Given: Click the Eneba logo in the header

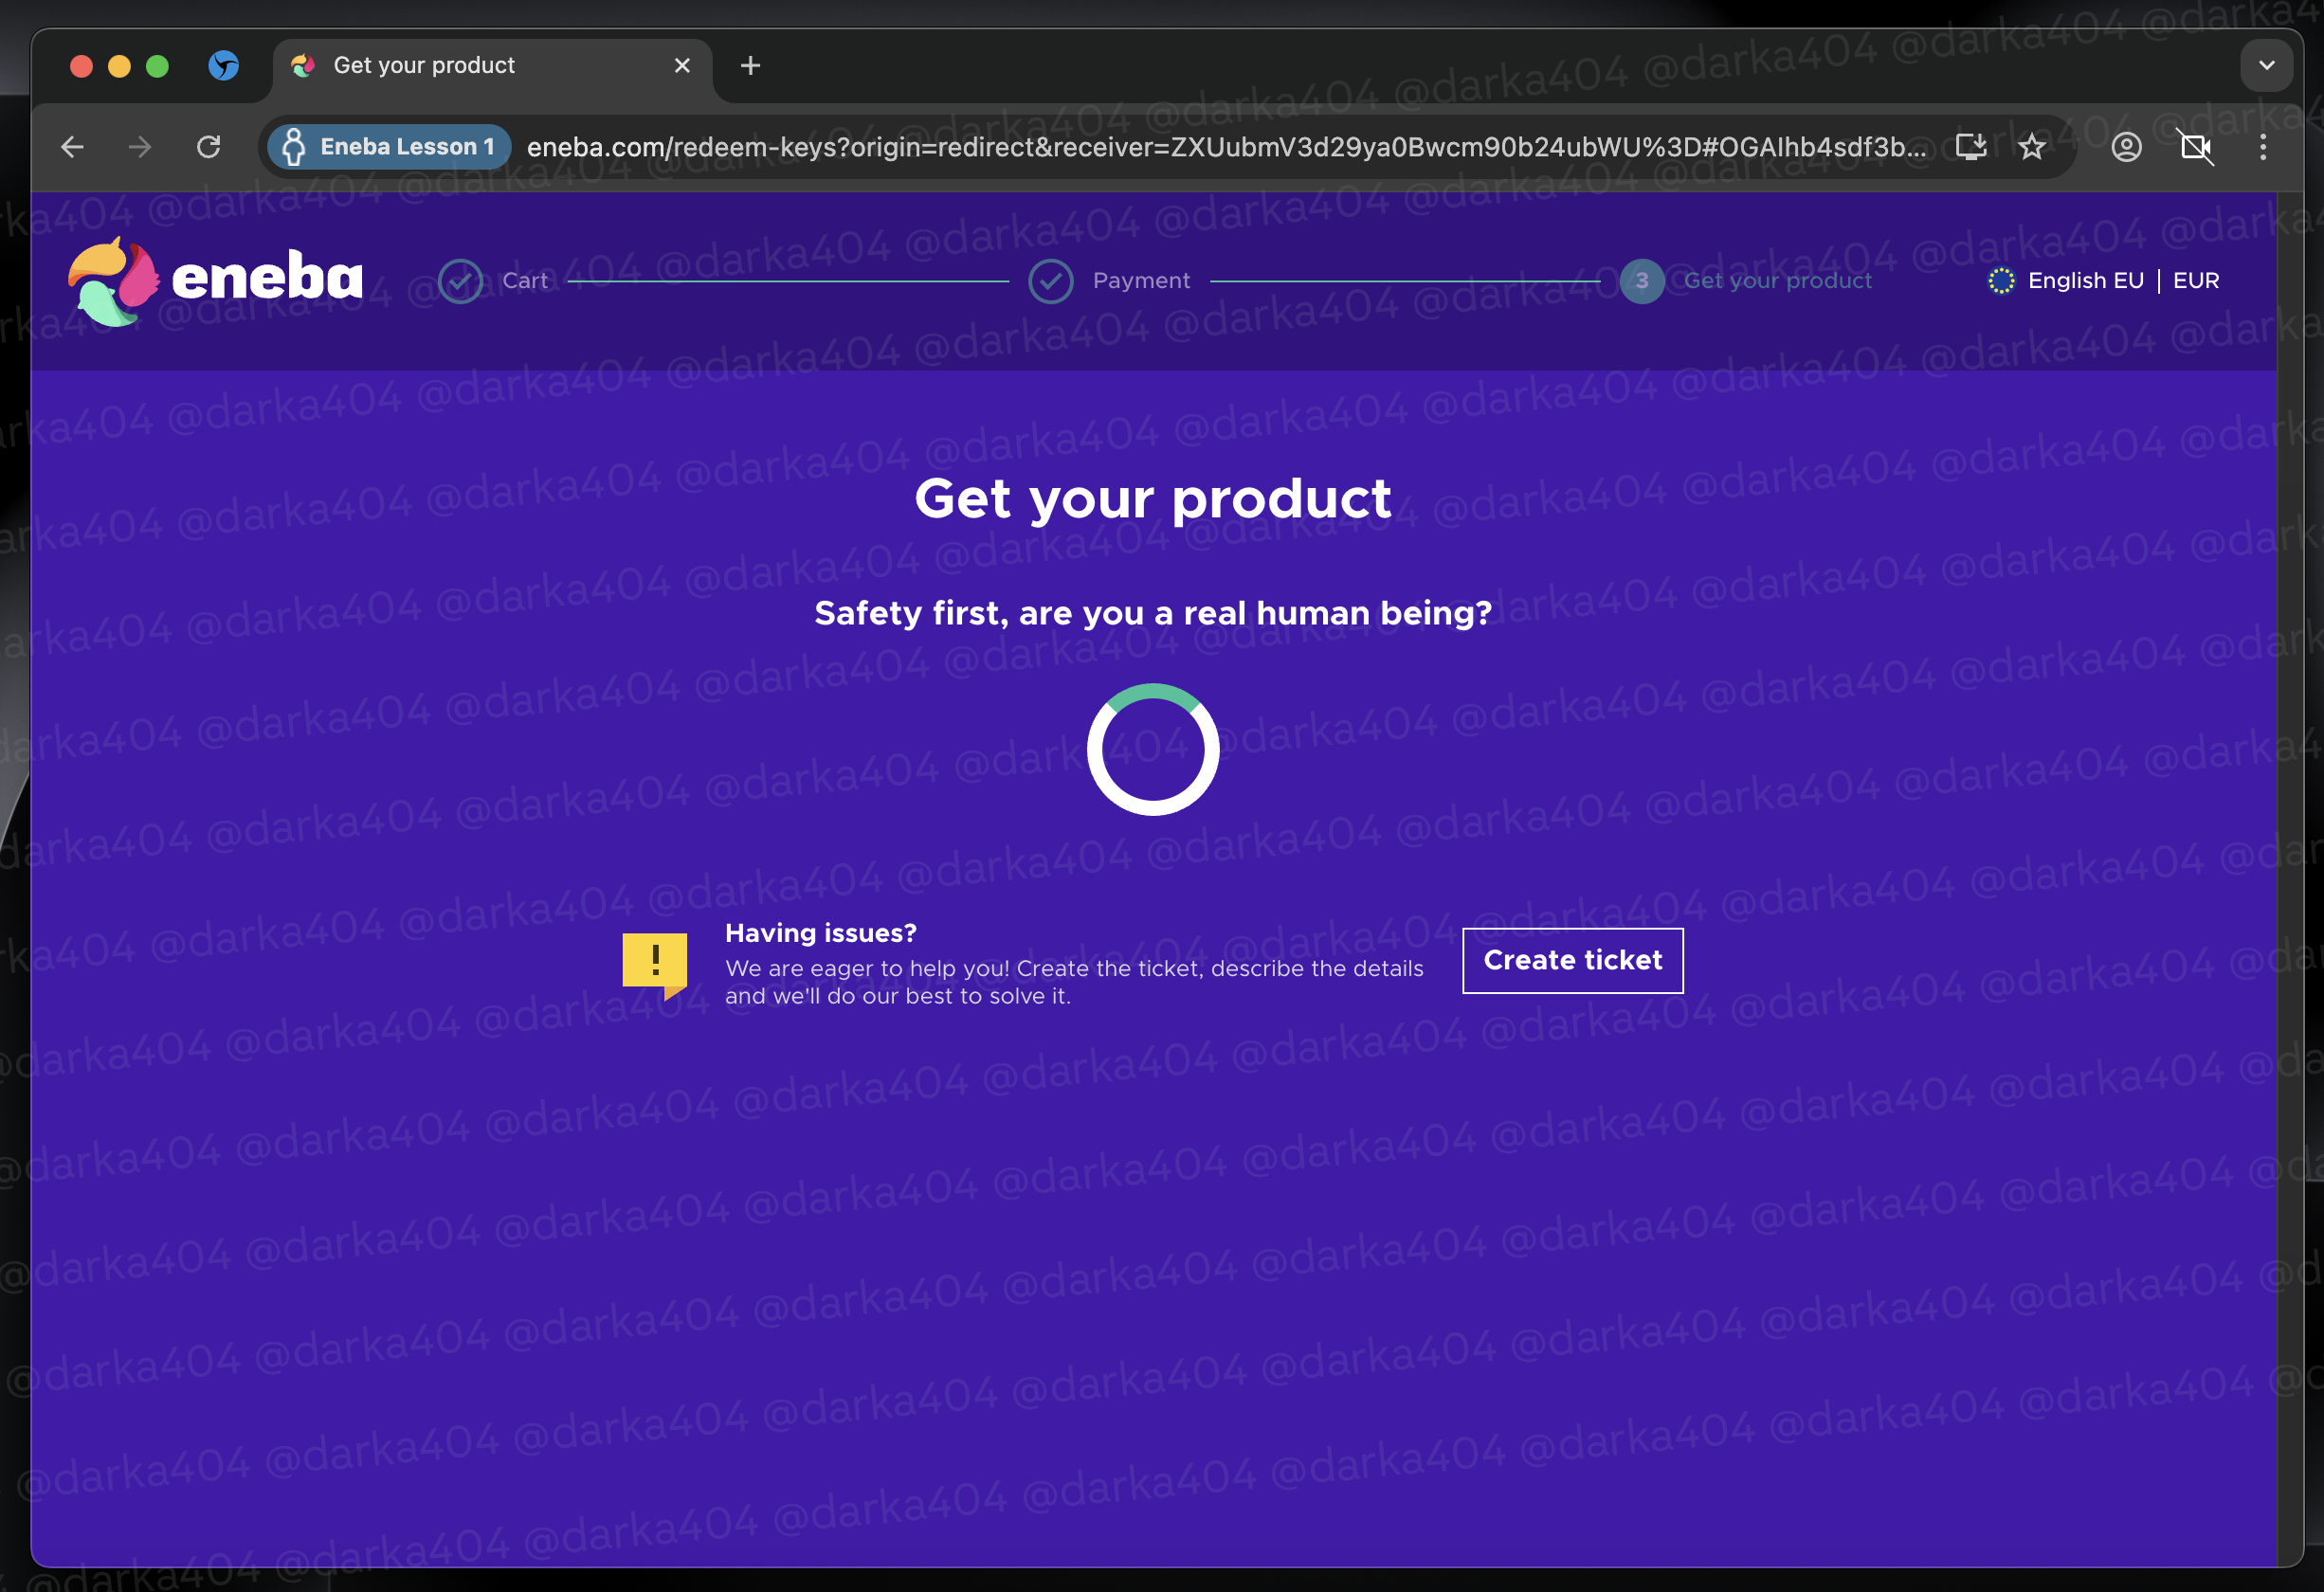Looking at the screenshot, I should (215, 281).
